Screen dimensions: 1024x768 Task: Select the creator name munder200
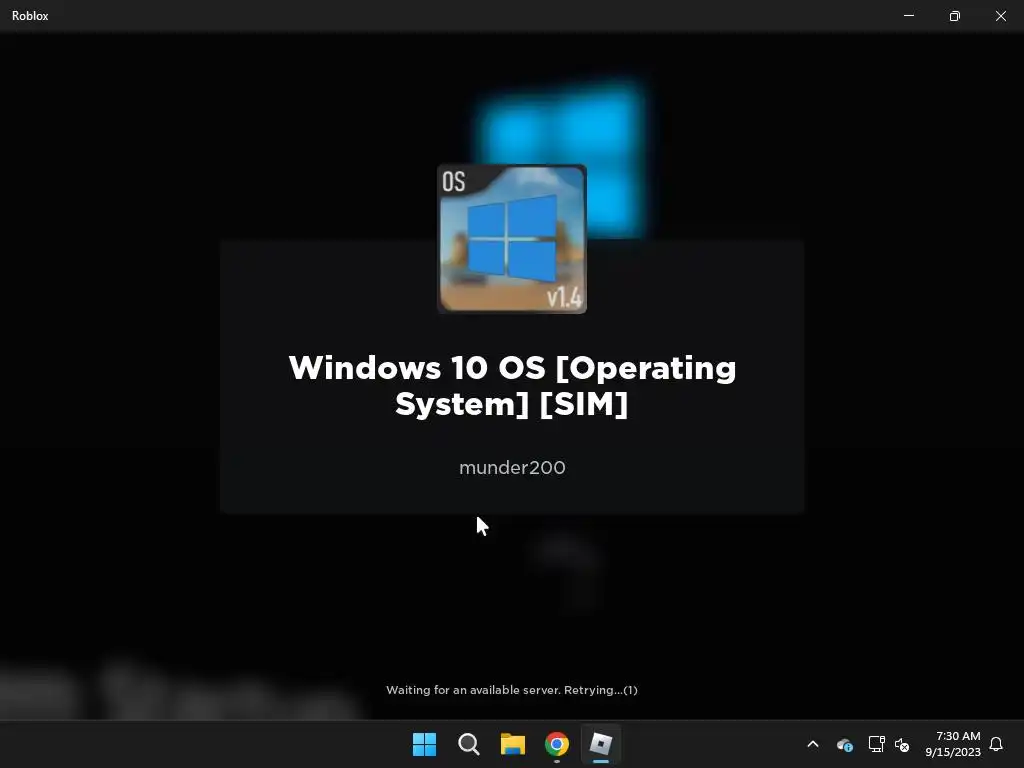[x=512, y=468]
